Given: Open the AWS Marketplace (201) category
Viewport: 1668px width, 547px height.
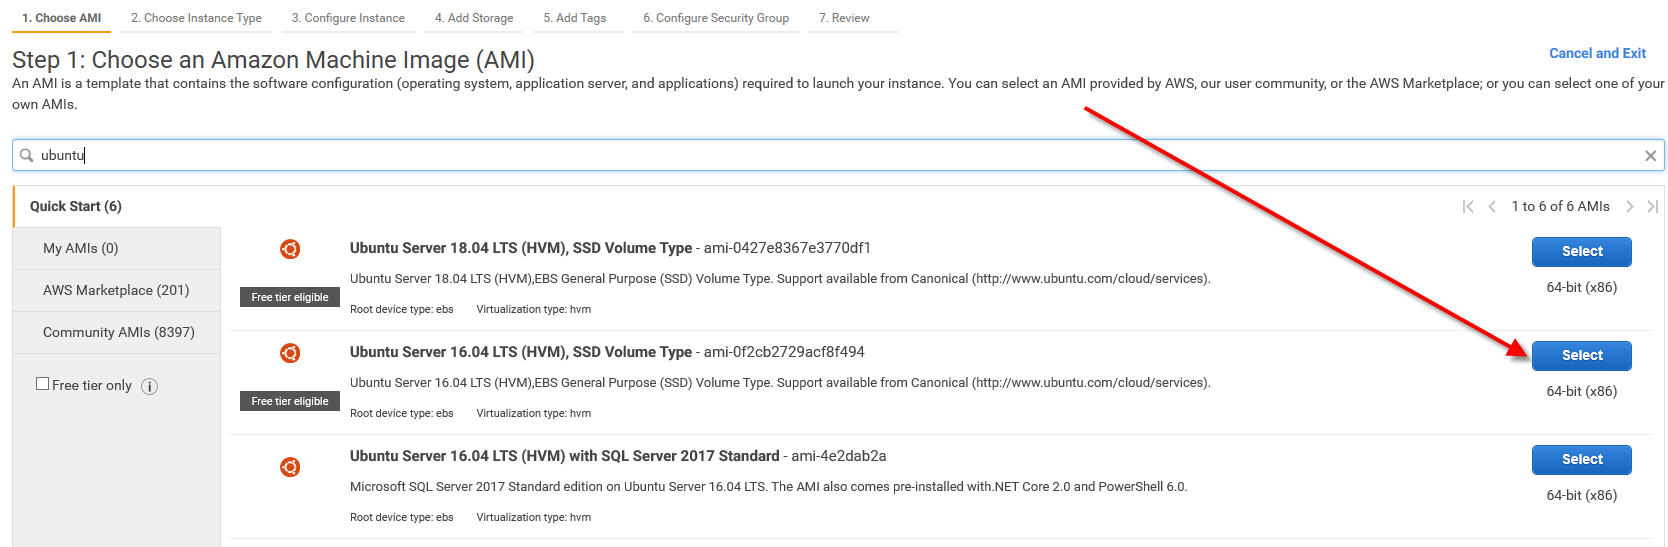Looking at the screenshot, I should [116, 291].
